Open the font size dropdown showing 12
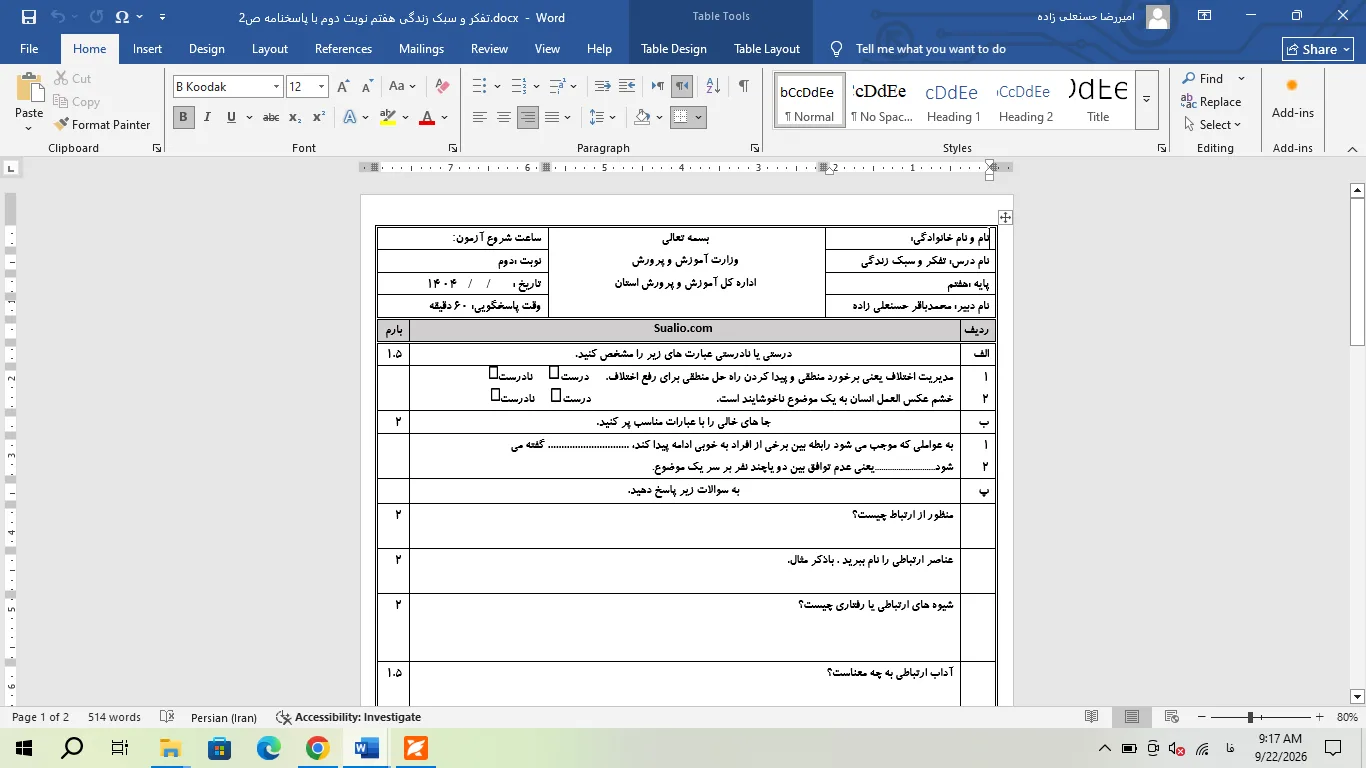This screenshot has width=1366, height=768. (321, 87)
